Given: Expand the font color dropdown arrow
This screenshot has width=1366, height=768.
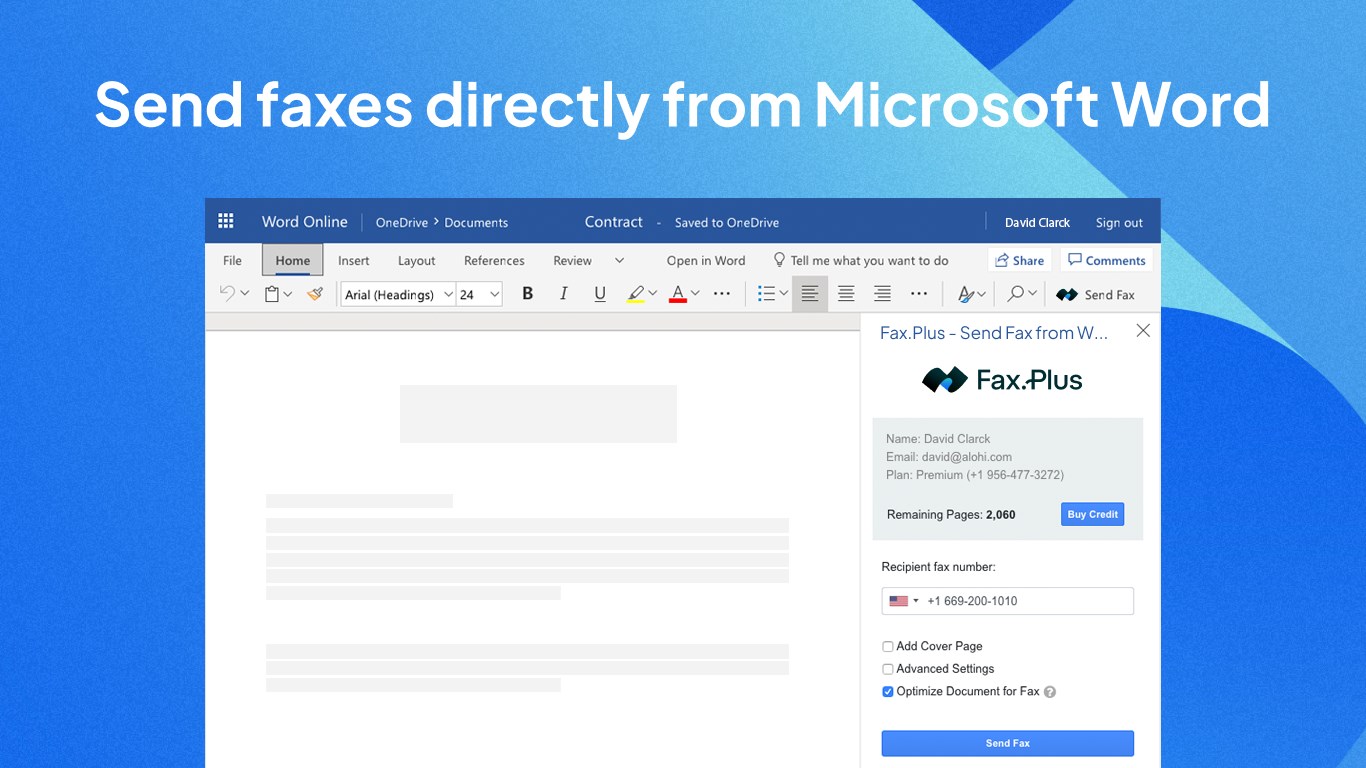Looking at the screenshot, I should coord(695,294).
